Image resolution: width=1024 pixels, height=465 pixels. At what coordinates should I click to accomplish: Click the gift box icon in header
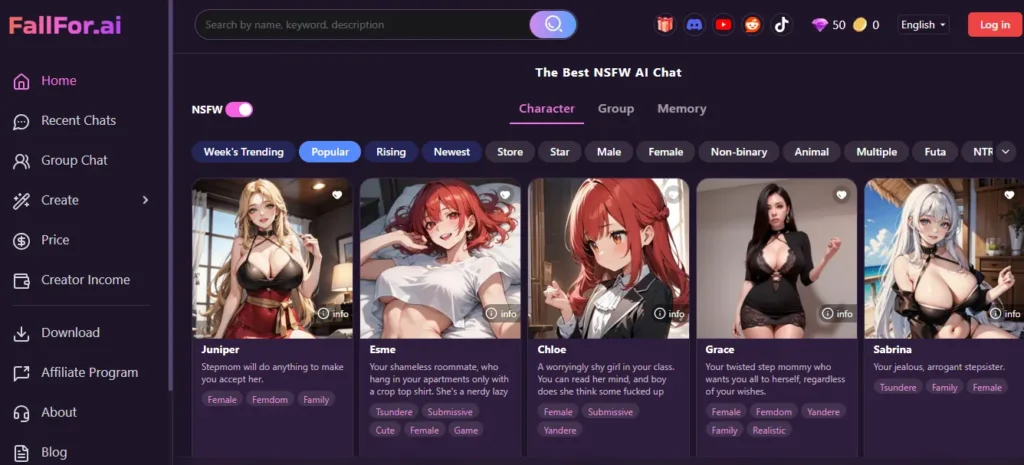[x=665, y=25]
